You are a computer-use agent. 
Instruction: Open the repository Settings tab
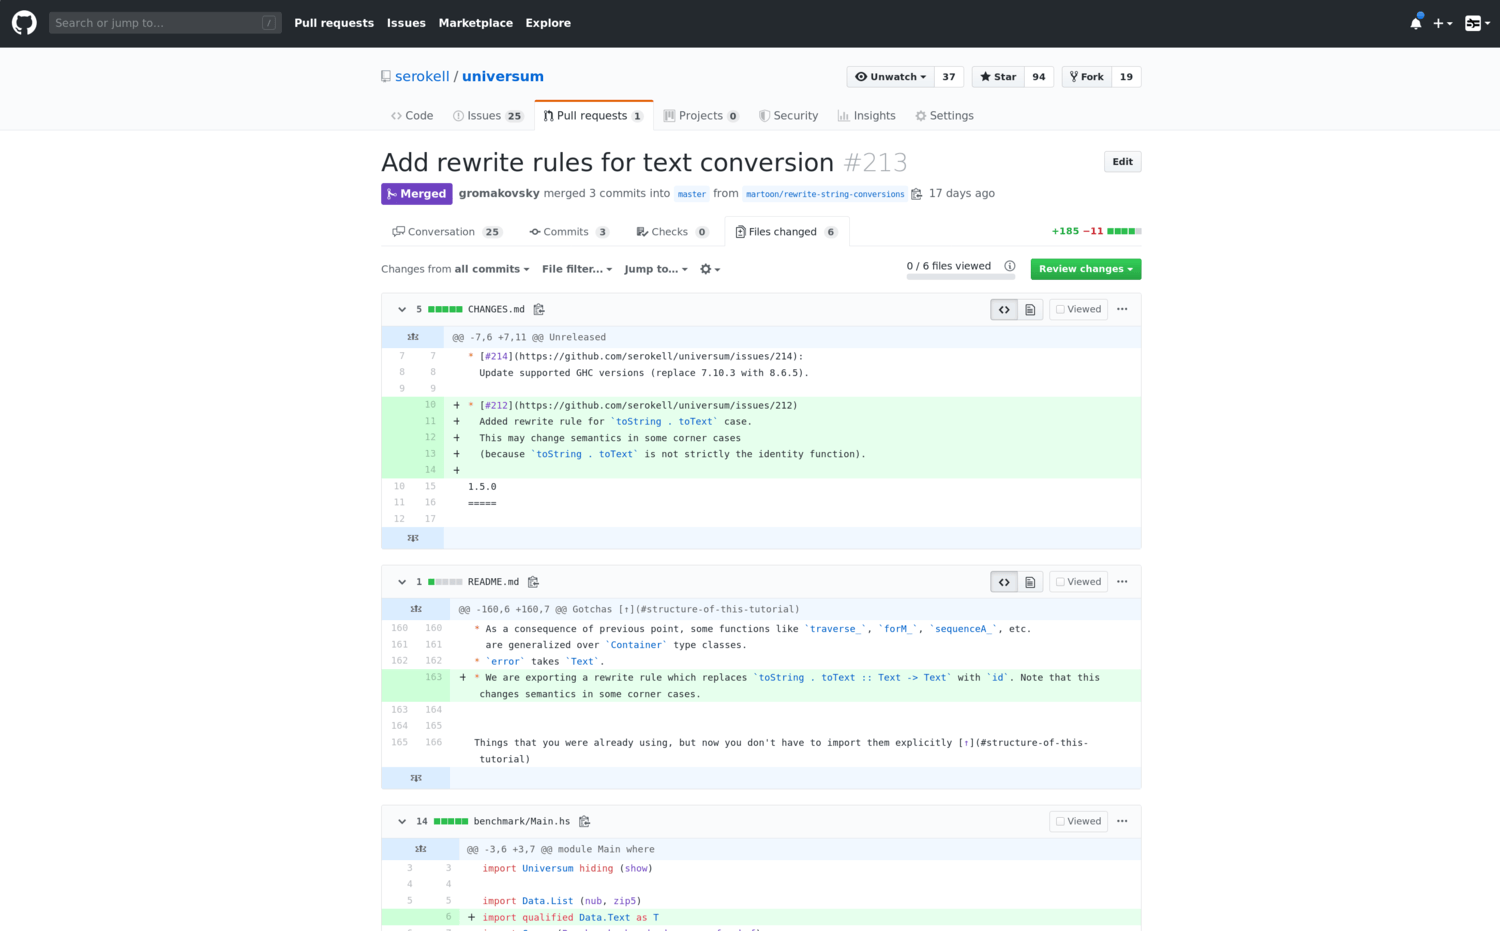(945, 116)
